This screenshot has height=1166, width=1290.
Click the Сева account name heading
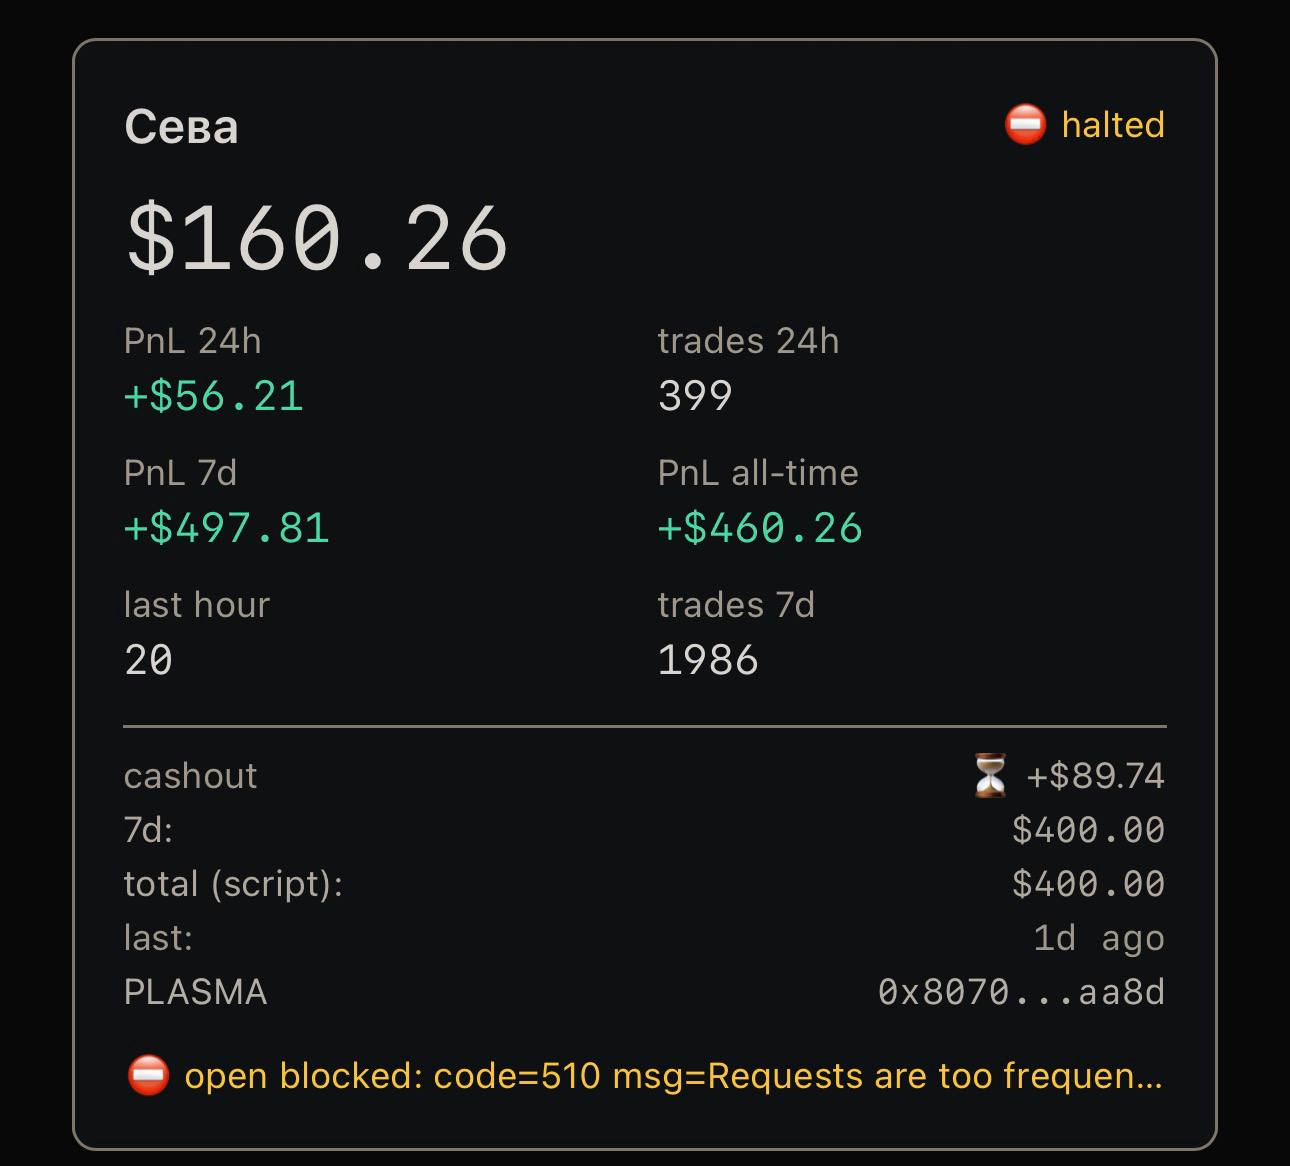[181, 127]
